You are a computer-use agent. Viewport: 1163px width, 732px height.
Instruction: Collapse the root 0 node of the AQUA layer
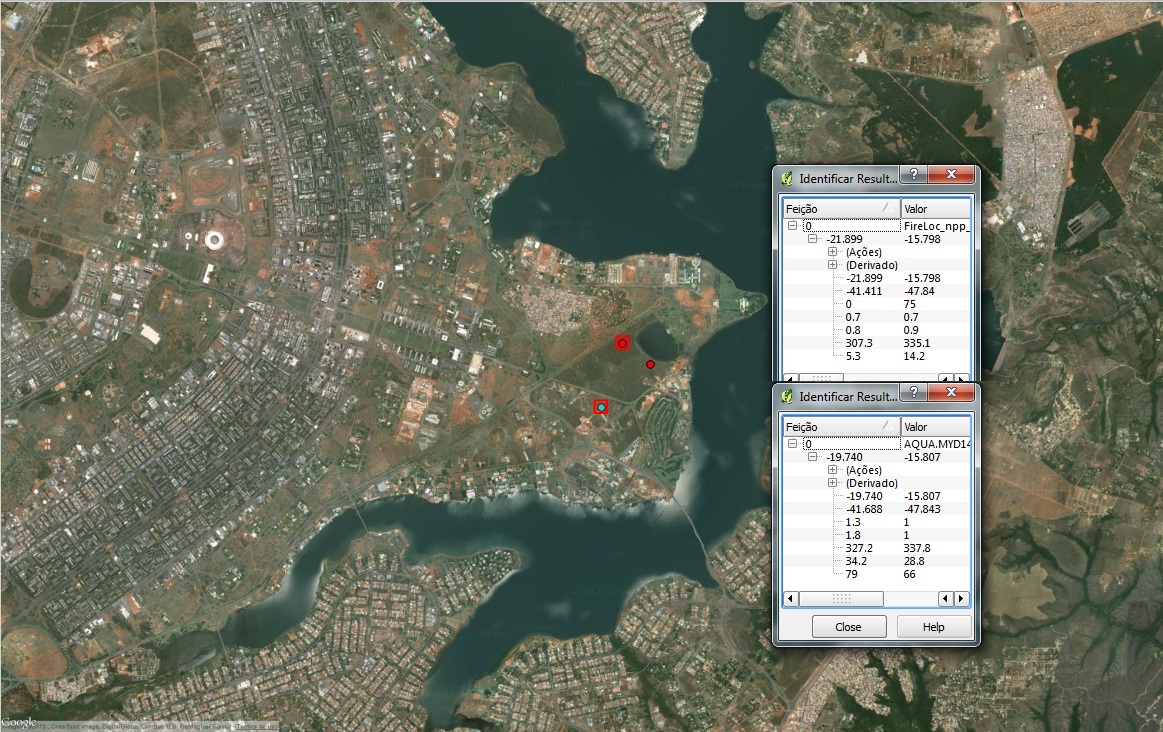[793, 444]
